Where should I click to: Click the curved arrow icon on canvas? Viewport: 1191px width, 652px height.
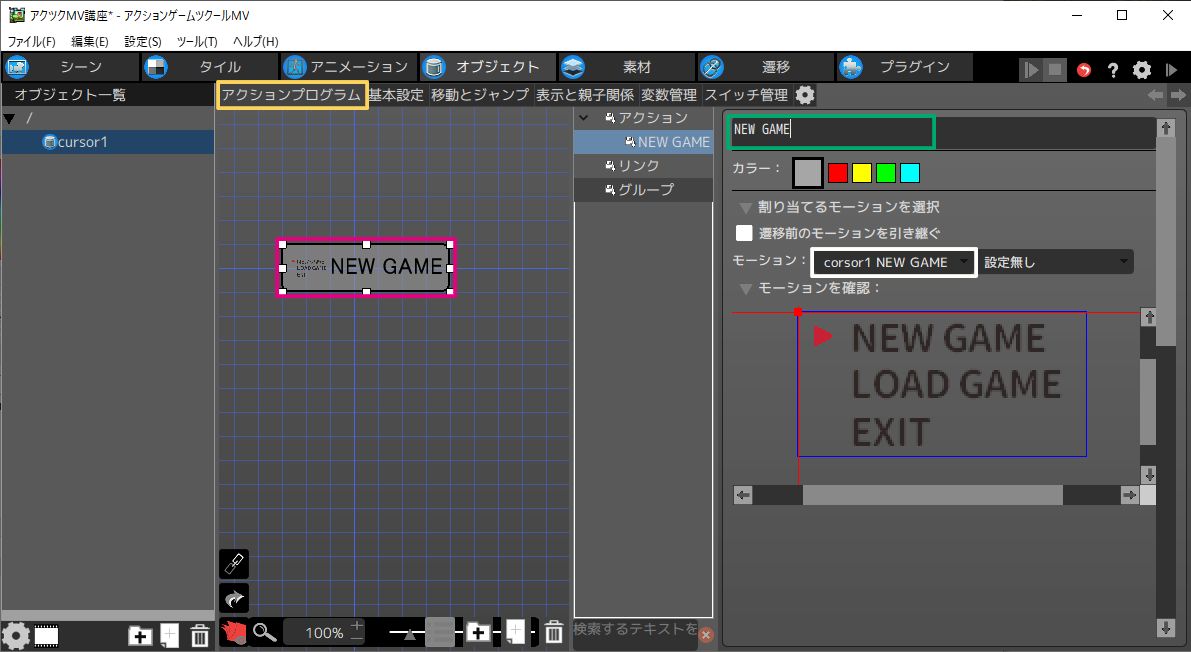coord(233,598)
